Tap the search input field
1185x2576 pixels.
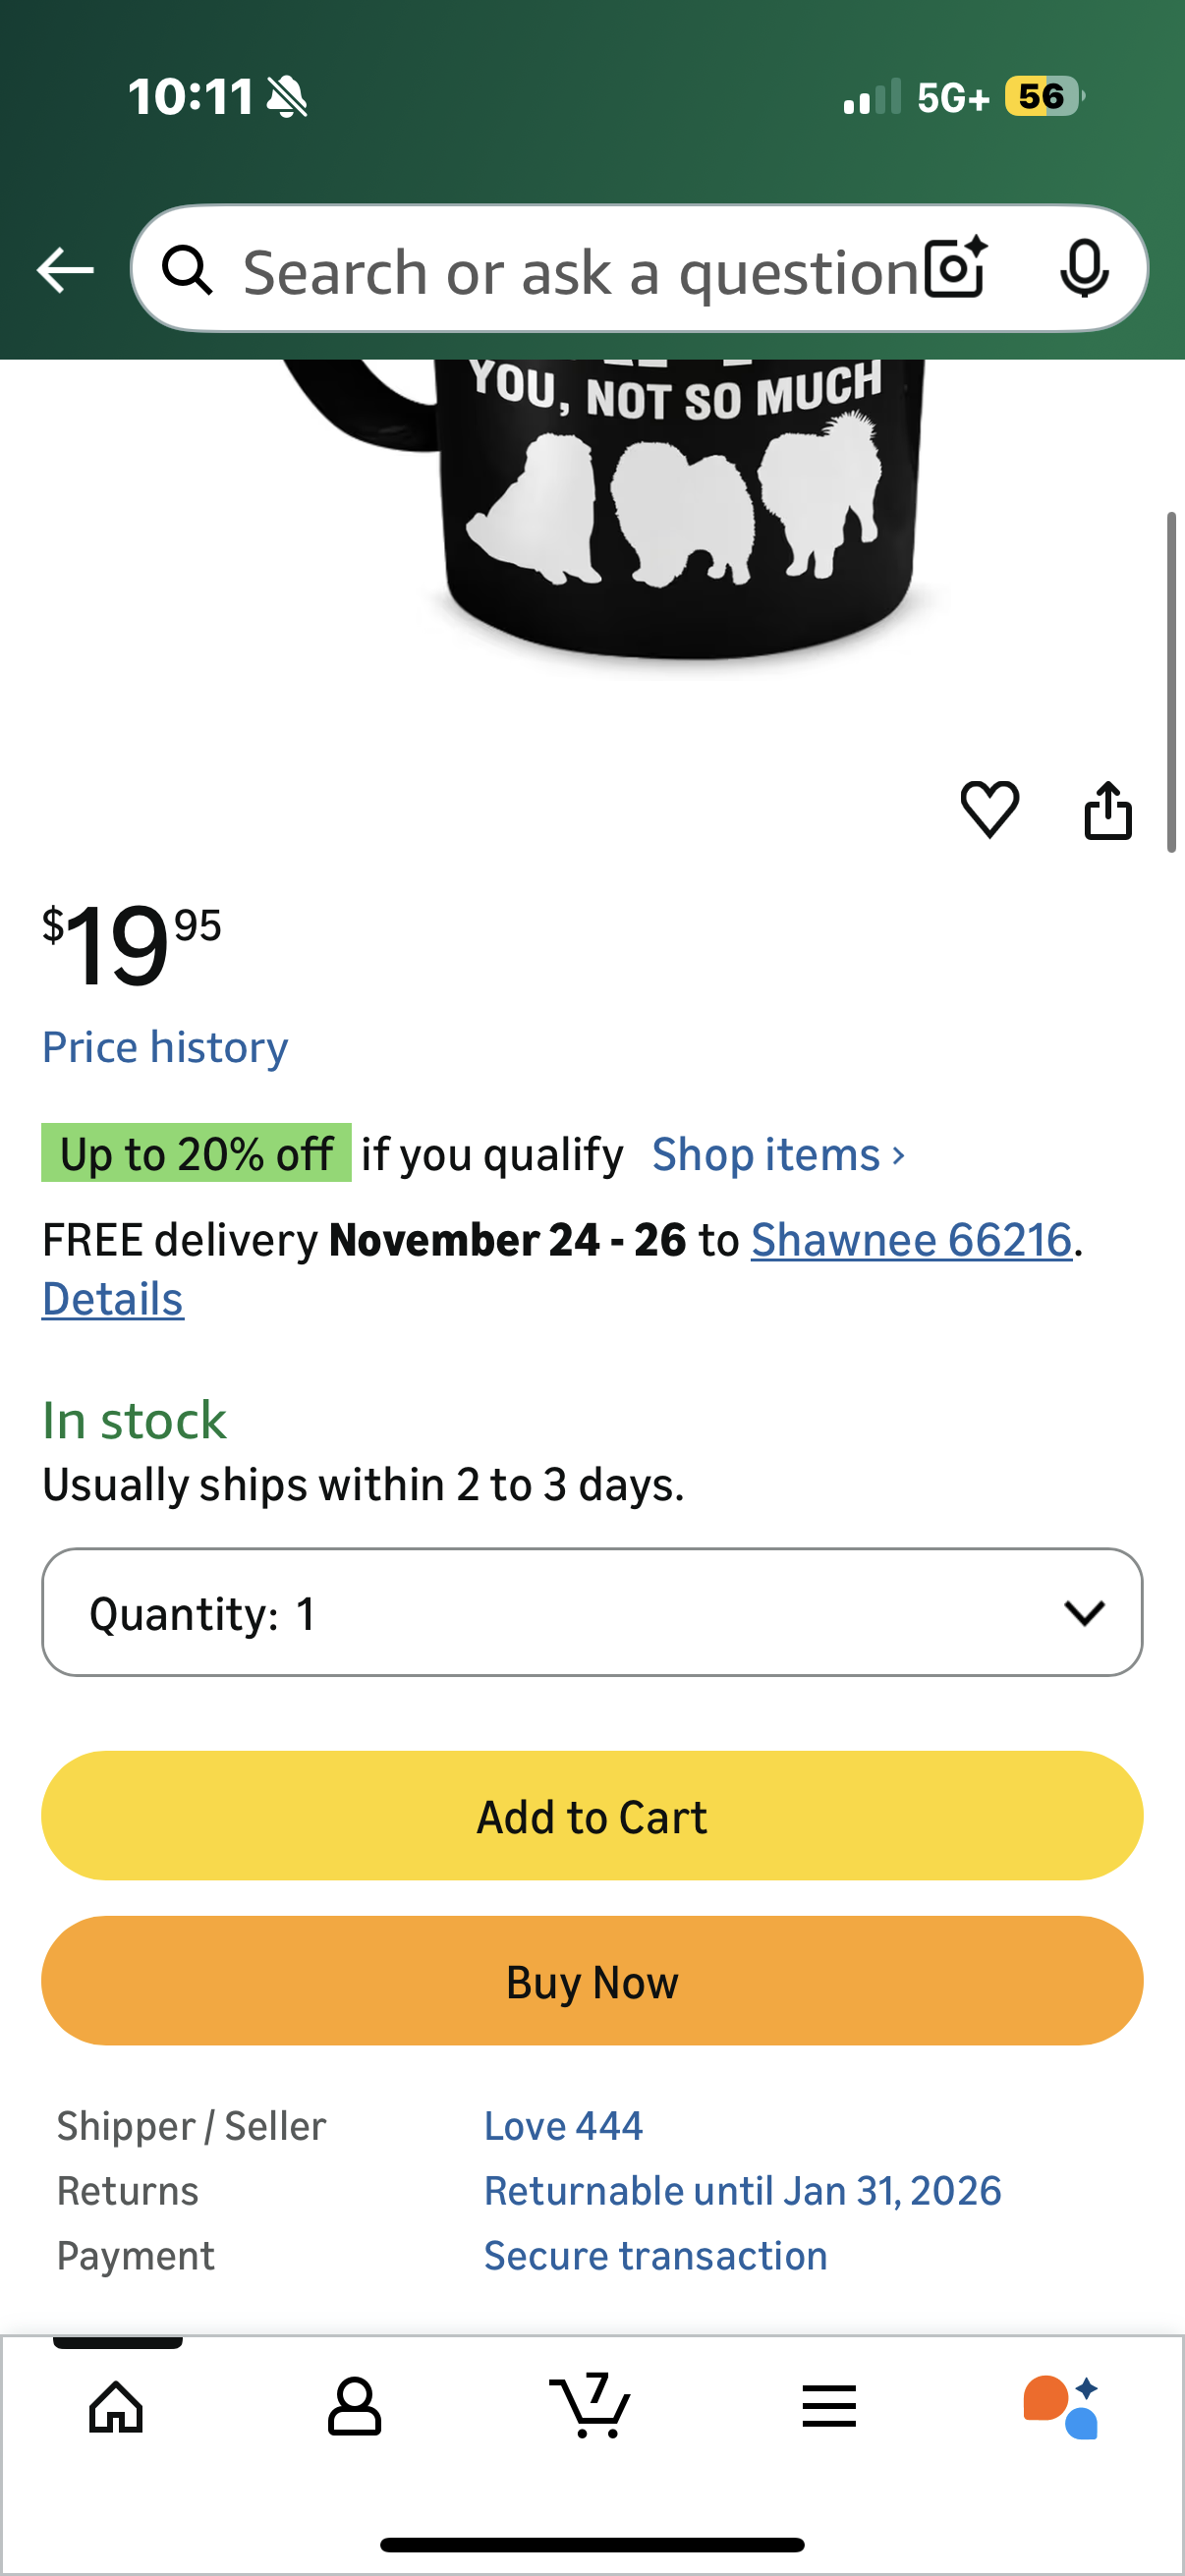(x=580, y=272)
